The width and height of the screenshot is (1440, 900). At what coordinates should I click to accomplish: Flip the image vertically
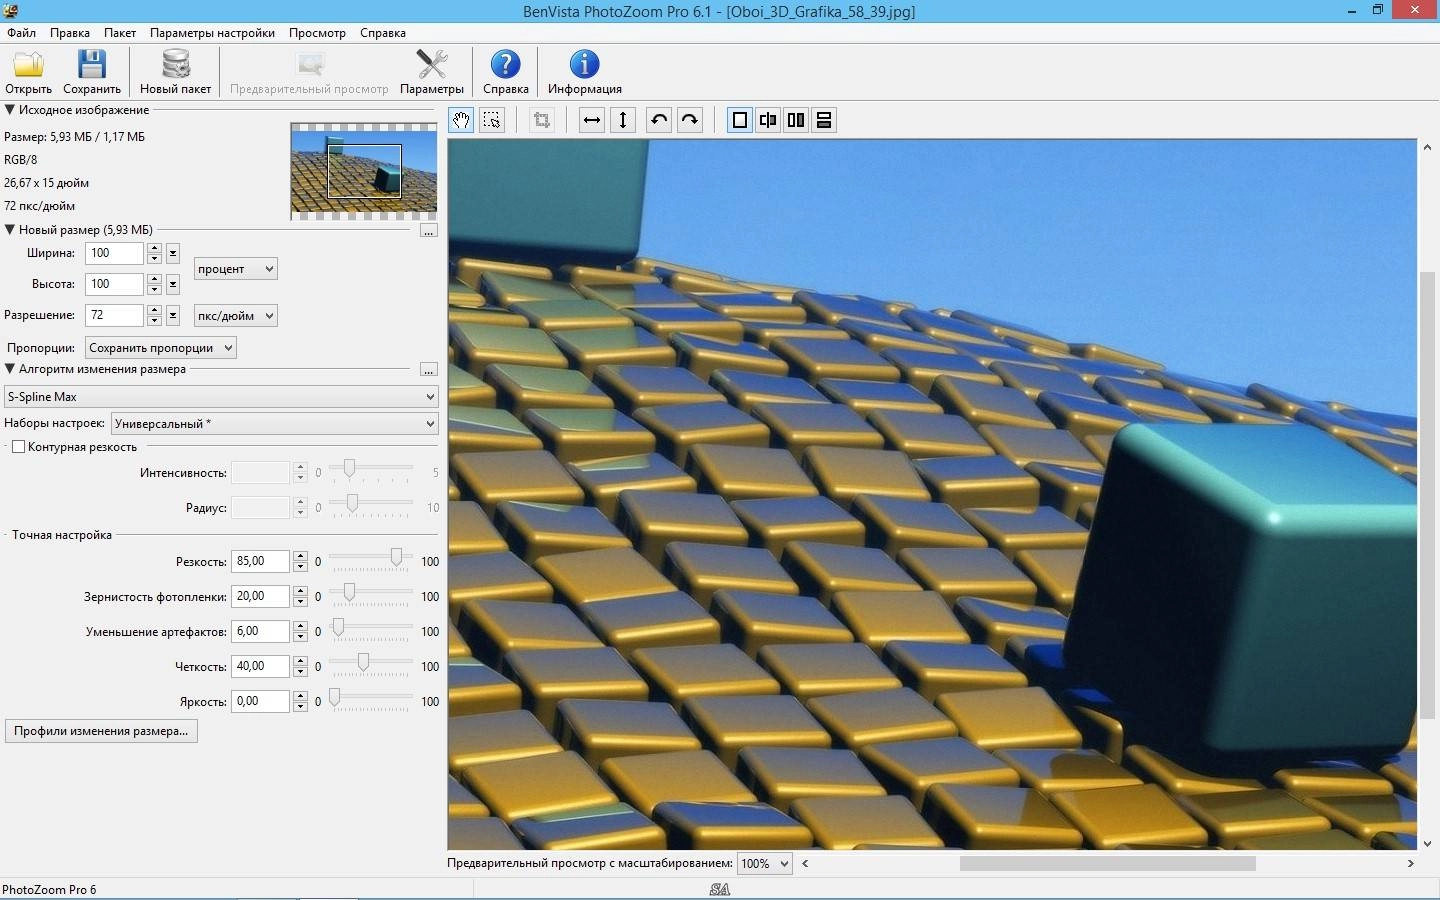623,120
